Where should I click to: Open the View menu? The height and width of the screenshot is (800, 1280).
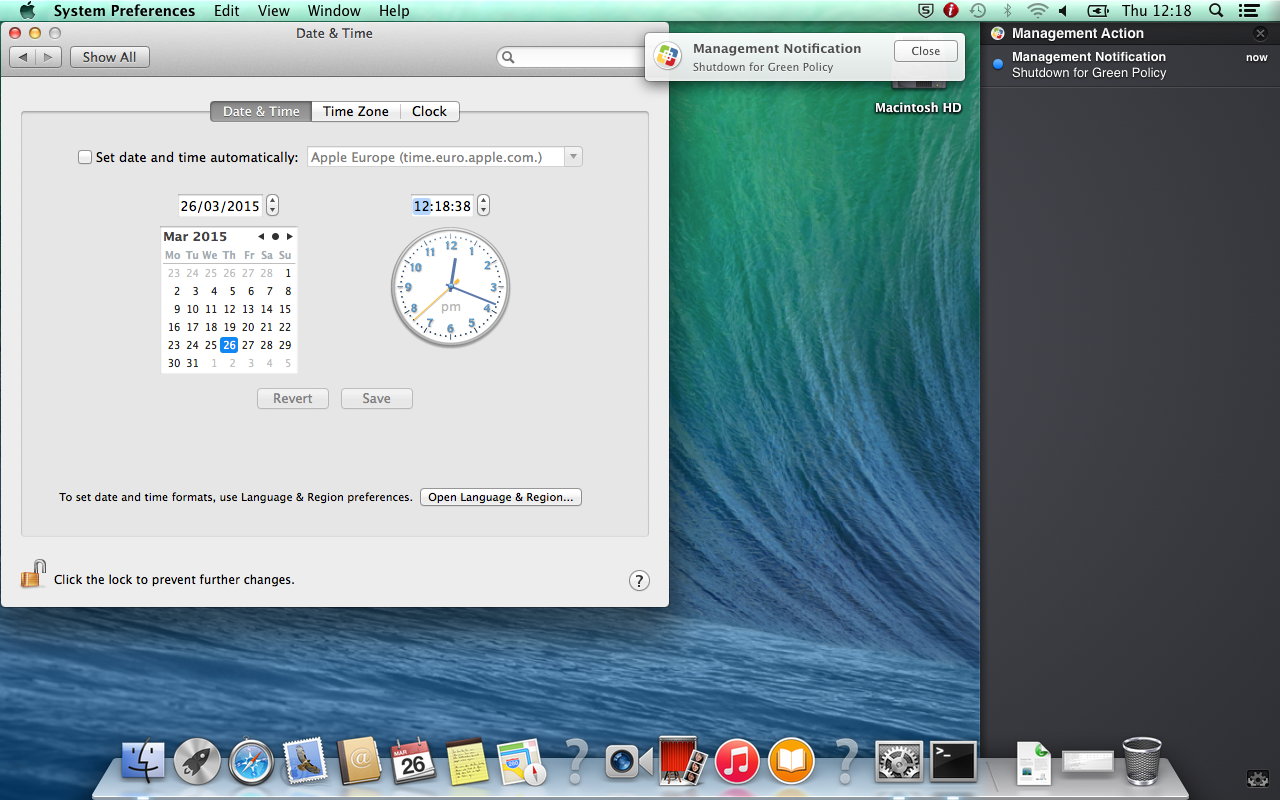point(274,11)
